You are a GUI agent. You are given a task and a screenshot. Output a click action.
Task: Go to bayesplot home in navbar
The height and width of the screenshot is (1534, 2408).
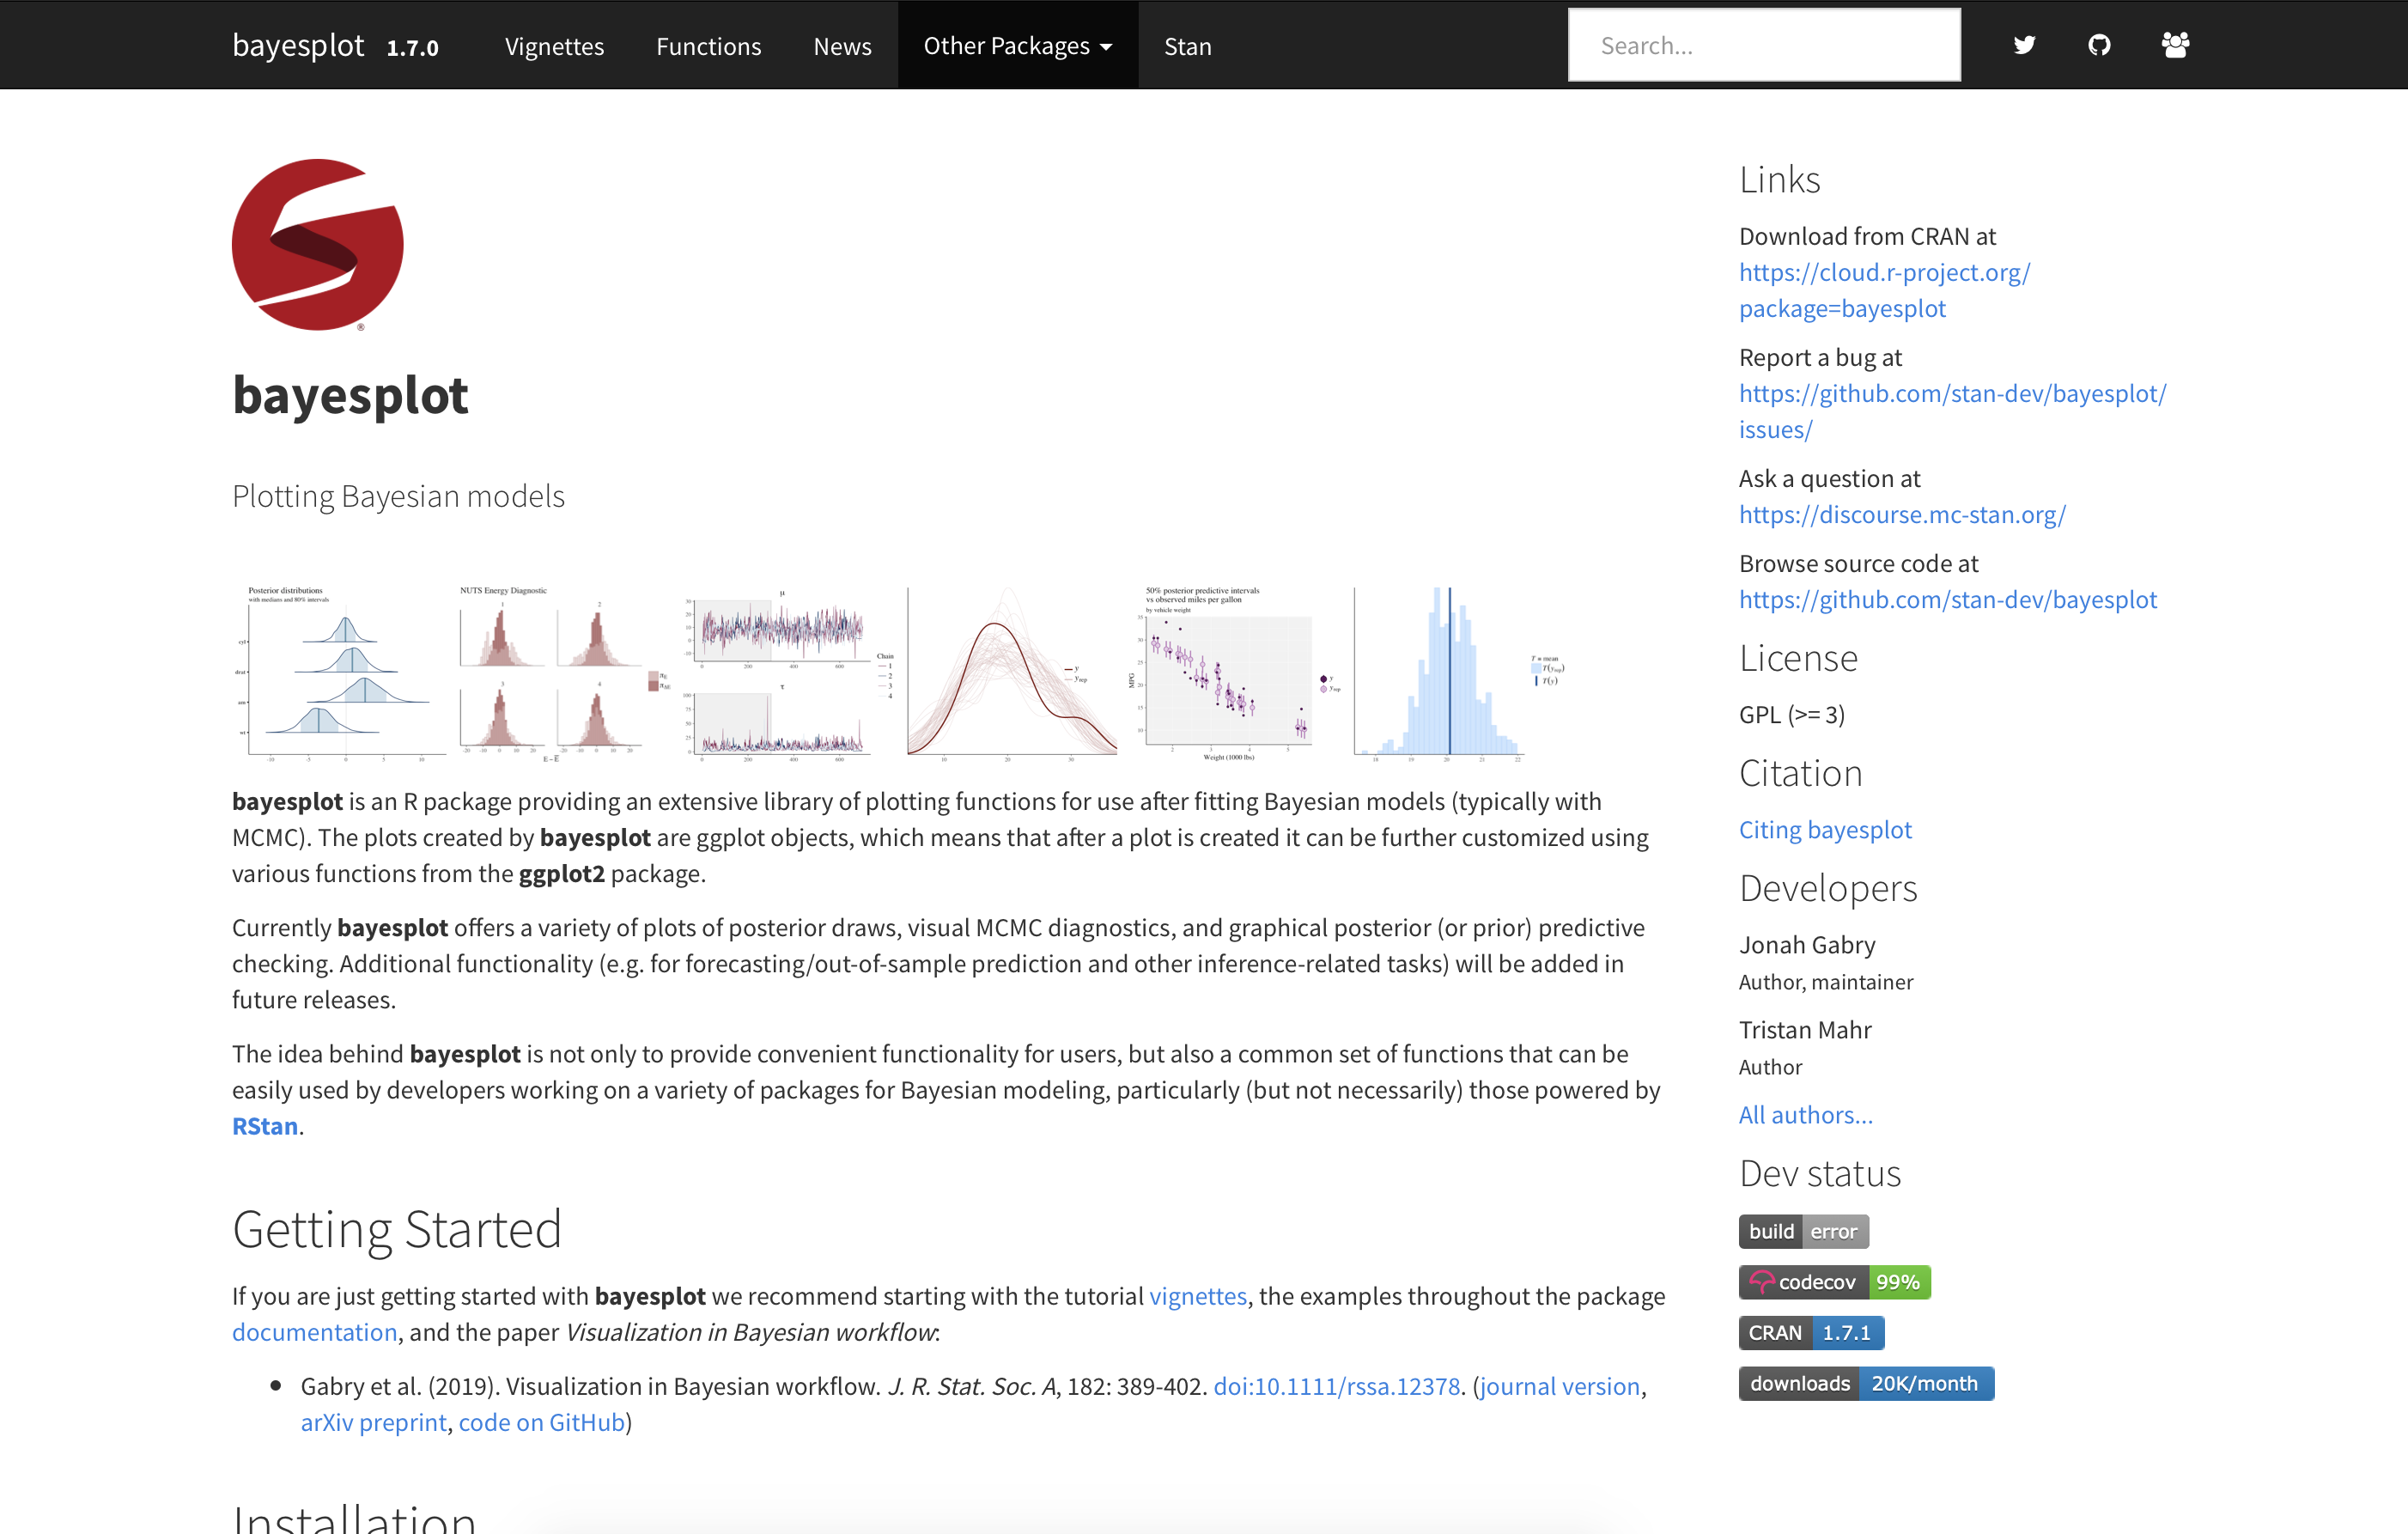coord(298,45)
